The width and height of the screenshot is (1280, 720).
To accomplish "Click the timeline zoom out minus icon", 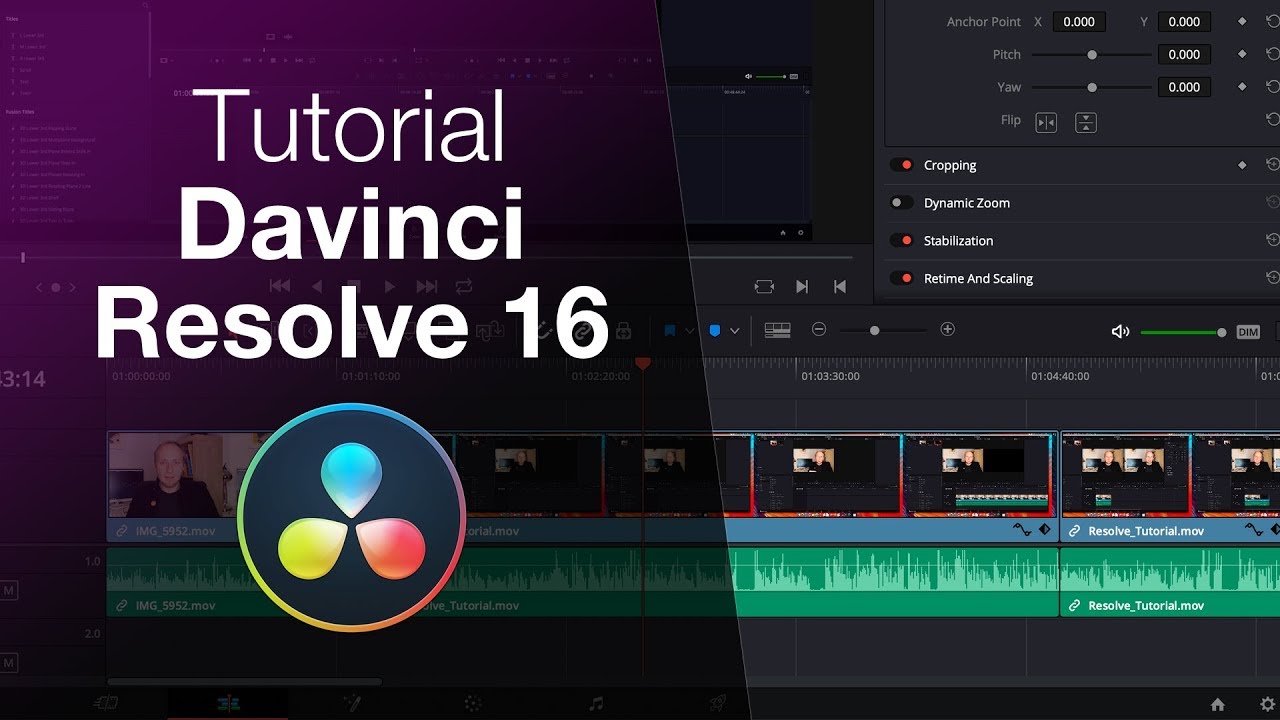I will [x=819, y=329].
